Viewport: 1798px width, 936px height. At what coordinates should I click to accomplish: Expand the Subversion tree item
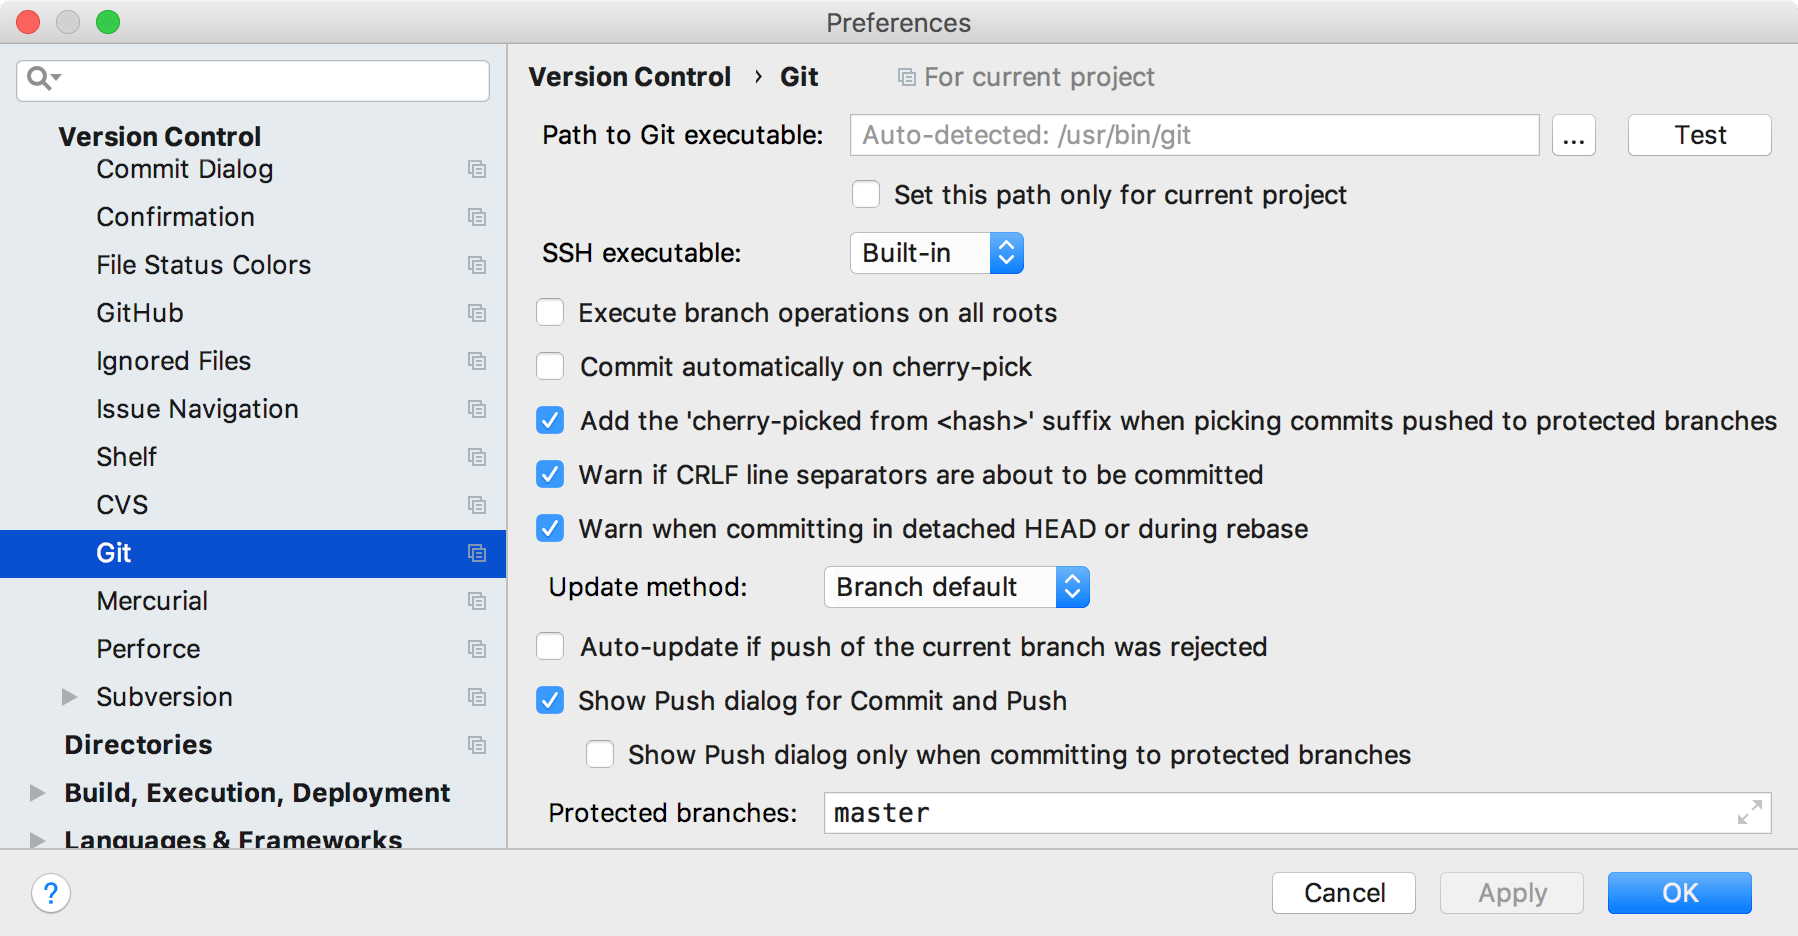pos(68,697)
